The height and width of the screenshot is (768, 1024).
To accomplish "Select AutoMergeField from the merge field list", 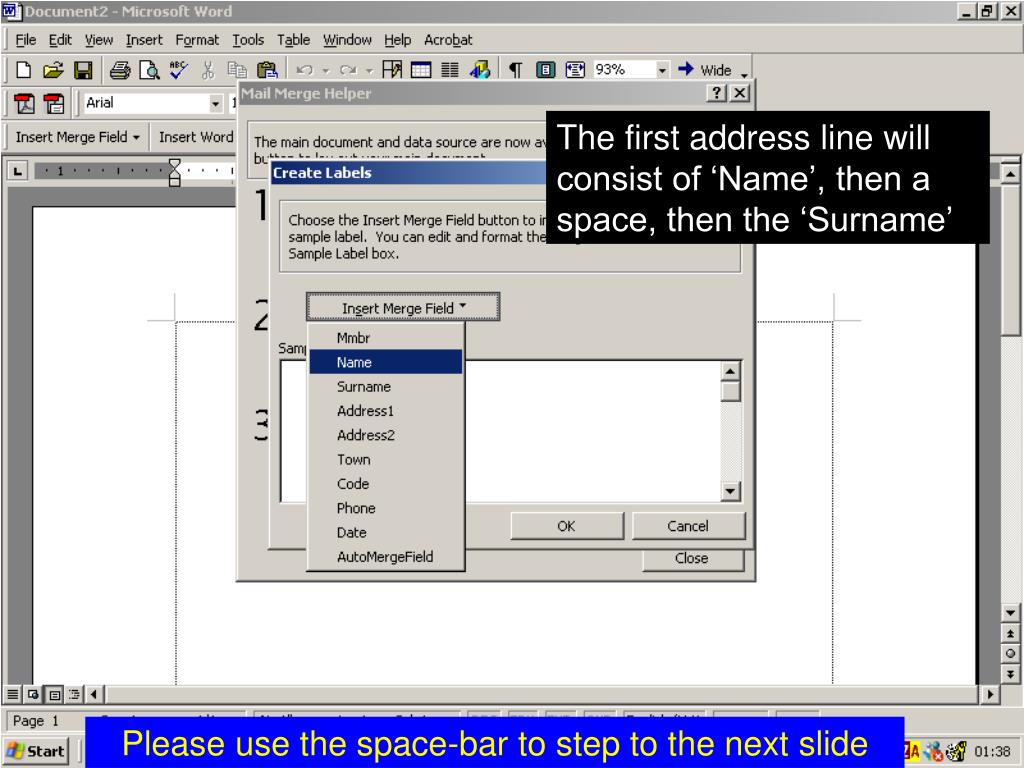I will pyautogui.click(x=386, y=556).
